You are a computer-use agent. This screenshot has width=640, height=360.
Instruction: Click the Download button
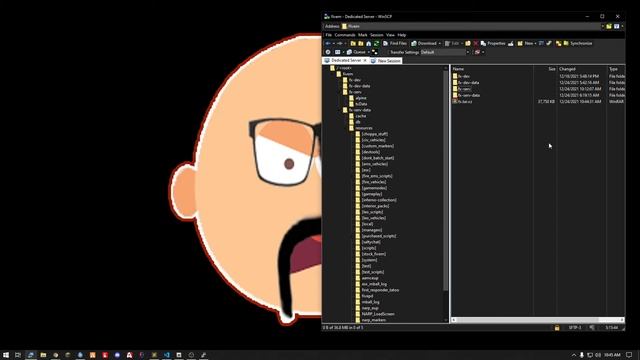tap(424, 43)
